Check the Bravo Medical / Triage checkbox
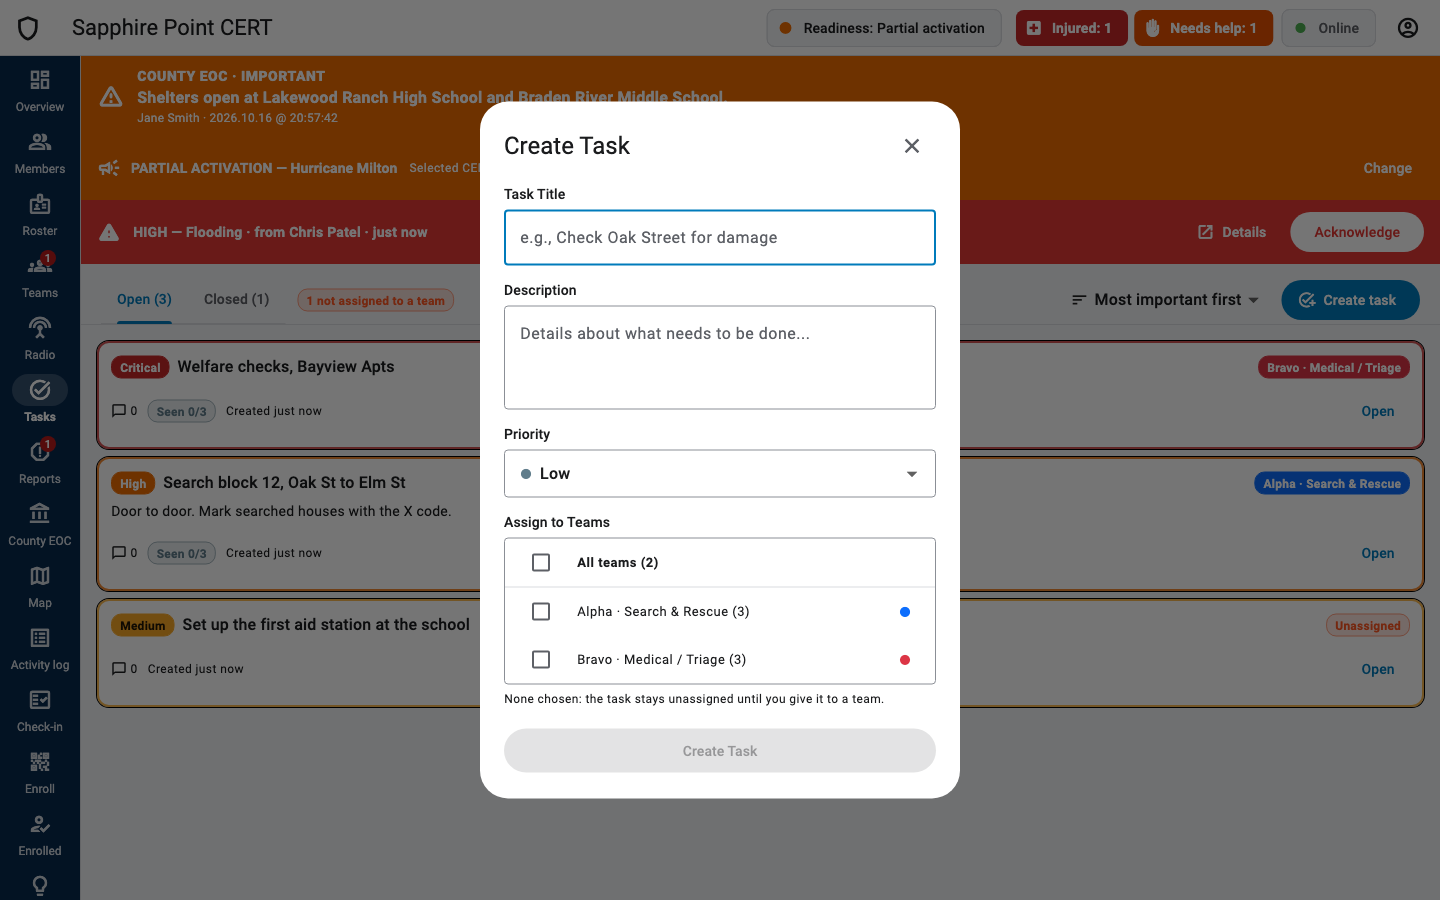 [x=541, y=660]
